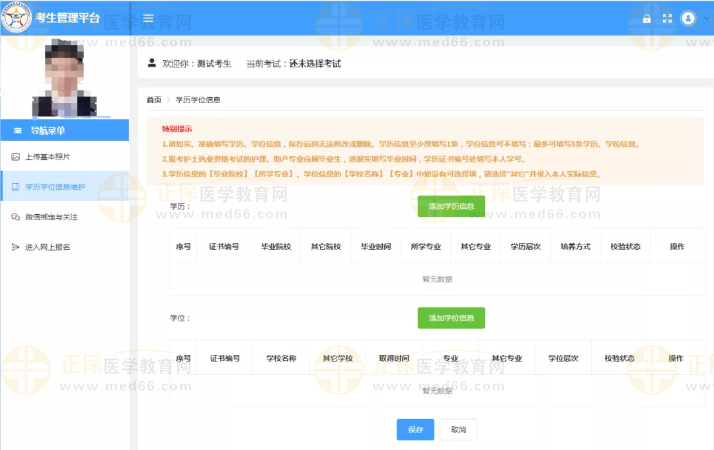Click the 首页 breadcrumb link
714x450 pixels.
[153, 100]
